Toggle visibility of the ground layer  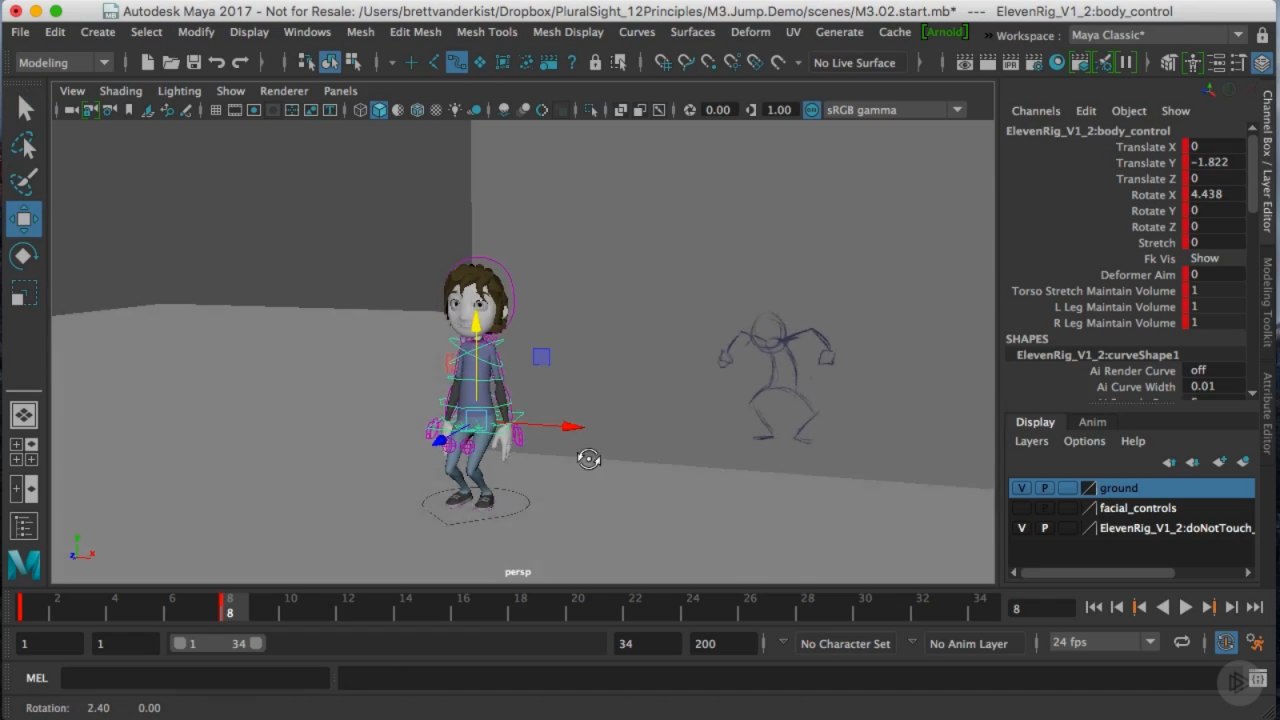[x=1021, y=488]
